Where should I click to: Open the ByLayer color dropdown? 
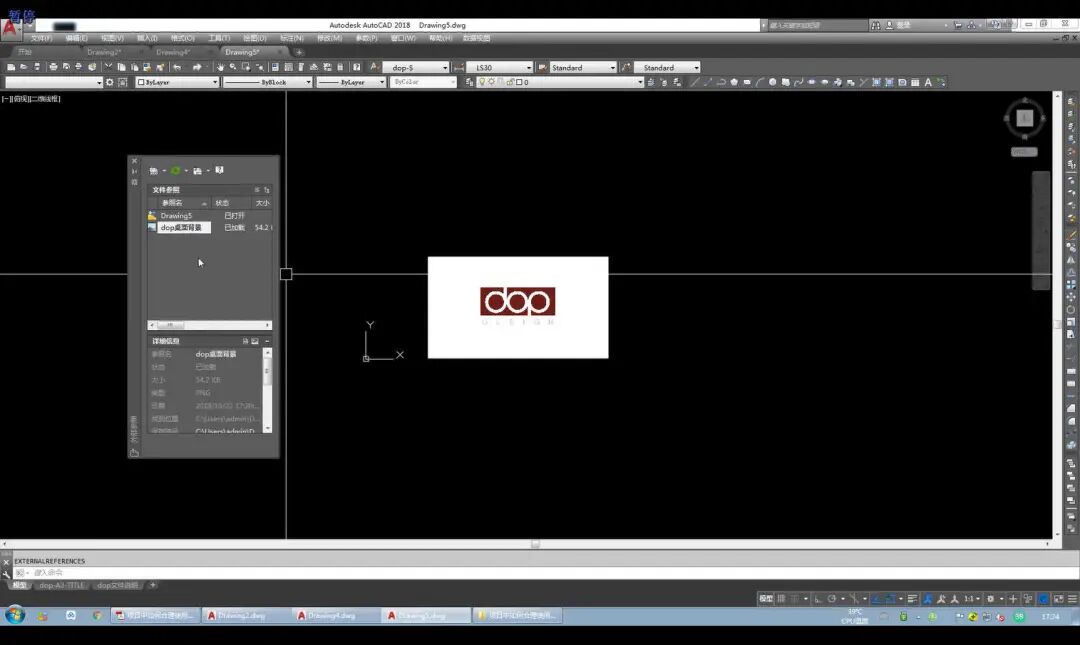pos(215,82)
